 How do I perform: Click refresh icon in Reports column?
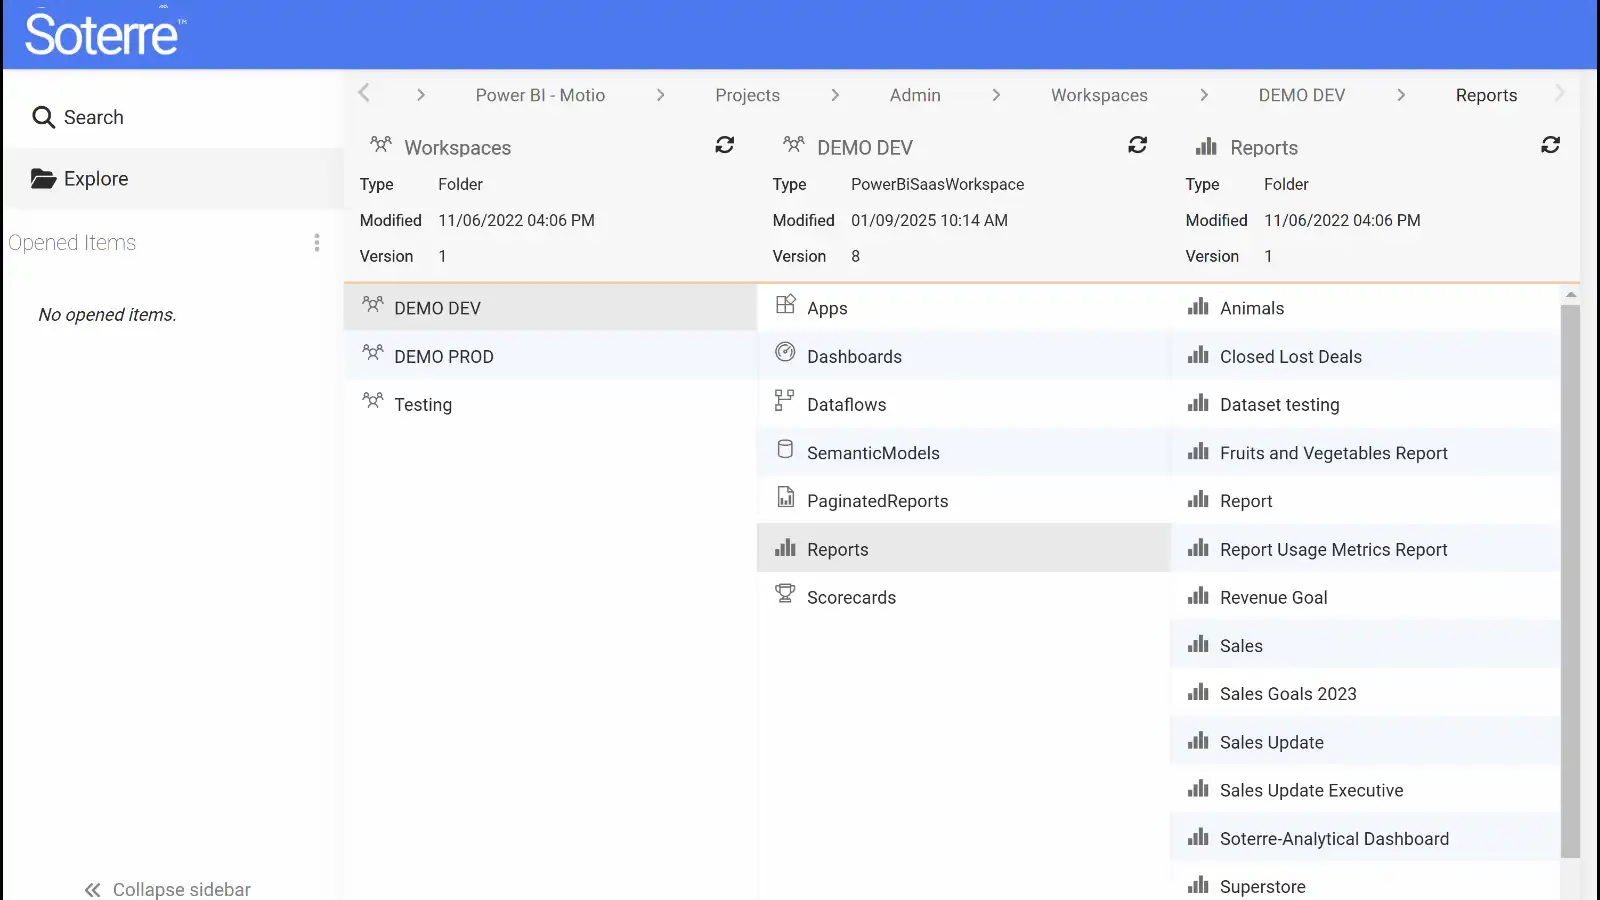pos(1550,146)
